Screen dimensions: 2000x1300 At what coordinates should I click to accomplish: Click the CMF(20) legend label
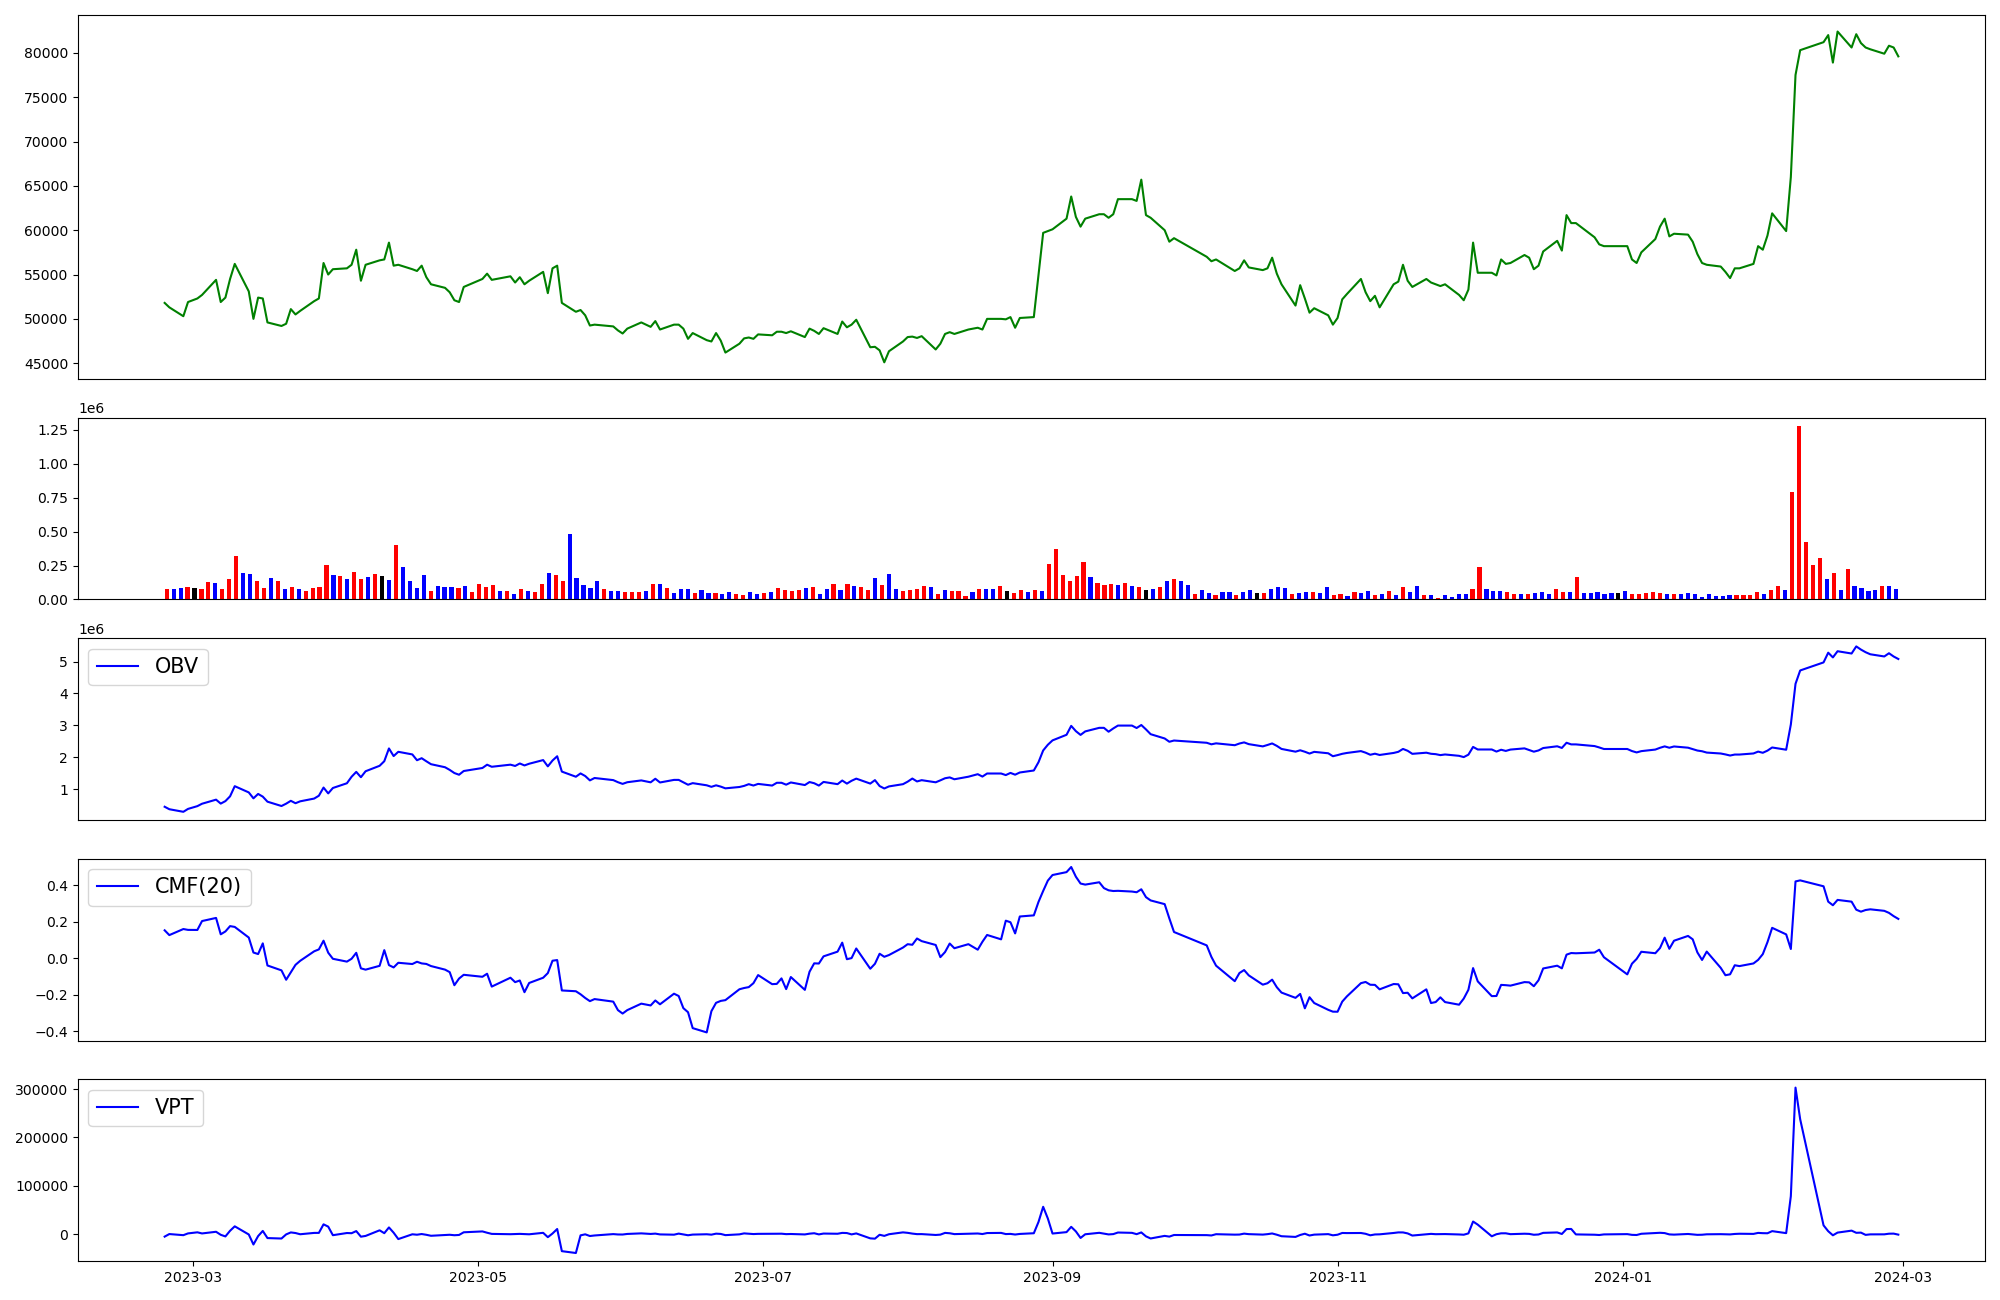click(x=197, y=887)
